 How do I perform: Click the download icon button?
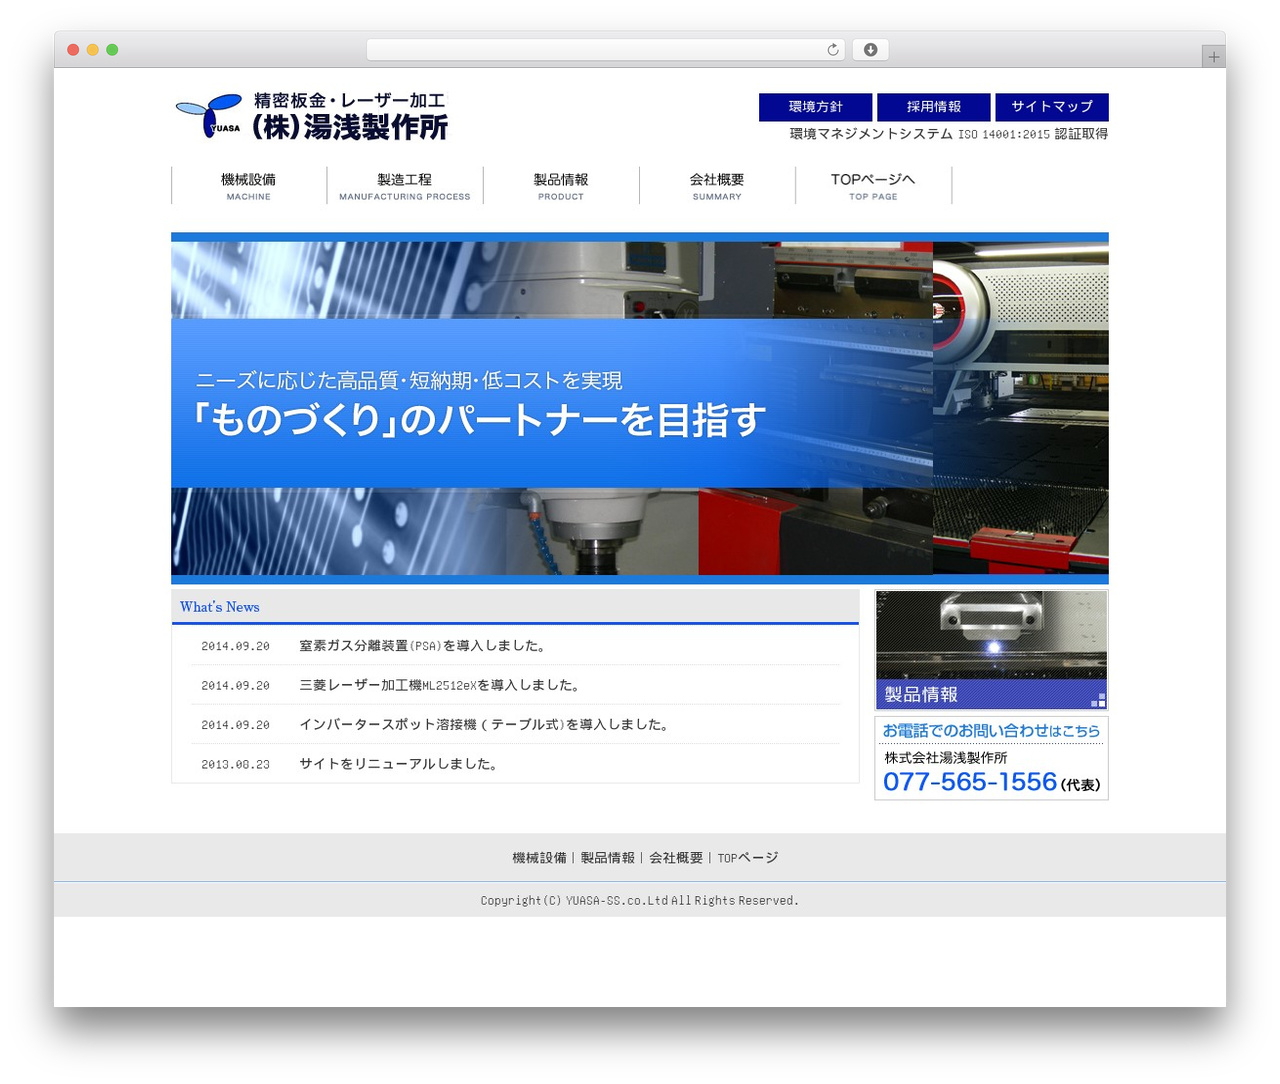click(x=870, y=50)
